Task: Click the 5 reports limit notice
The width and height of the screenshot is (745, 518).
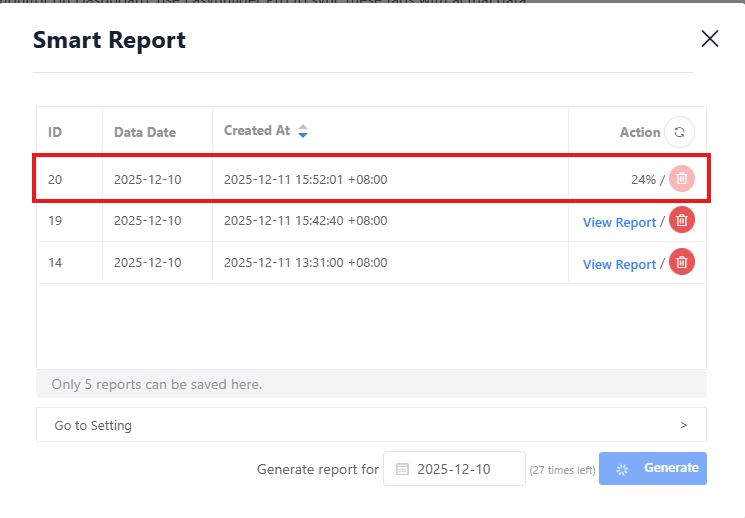Action: 157,384
